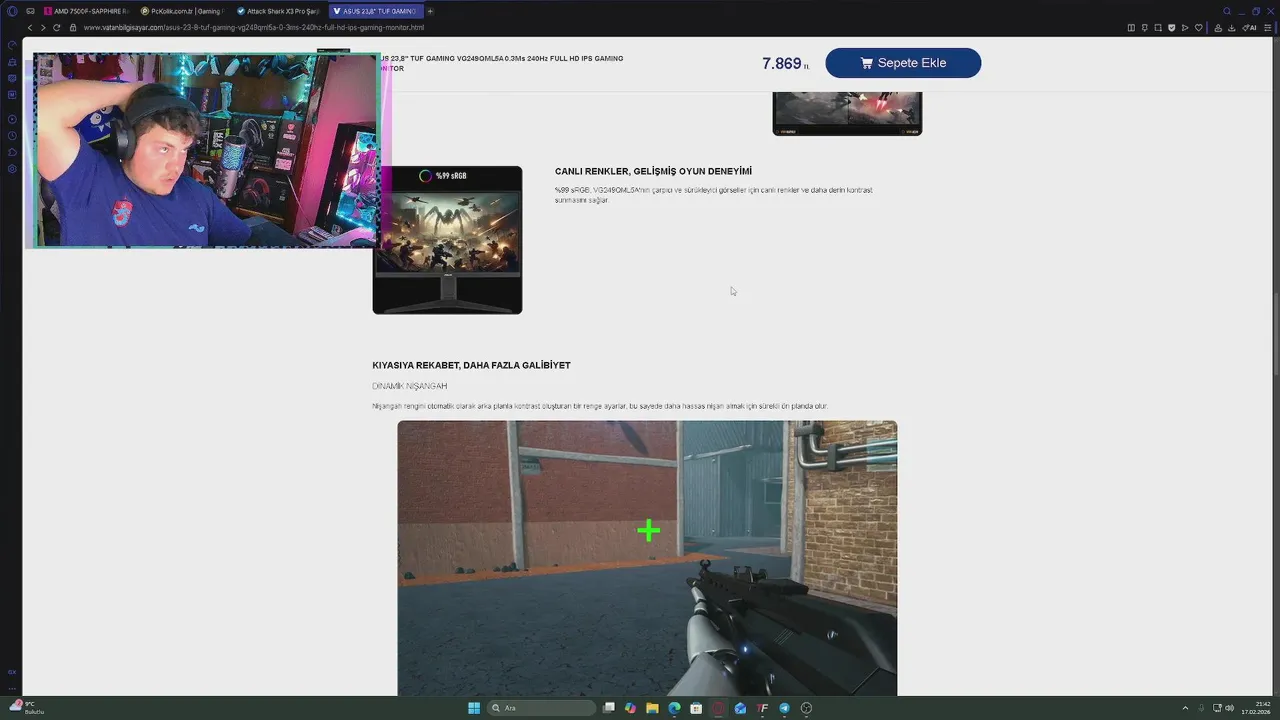The height and width of the screenshot is (720, 1280).
Task: Click the dynamic crosshair game screenshot
Action: click(647, 558)
